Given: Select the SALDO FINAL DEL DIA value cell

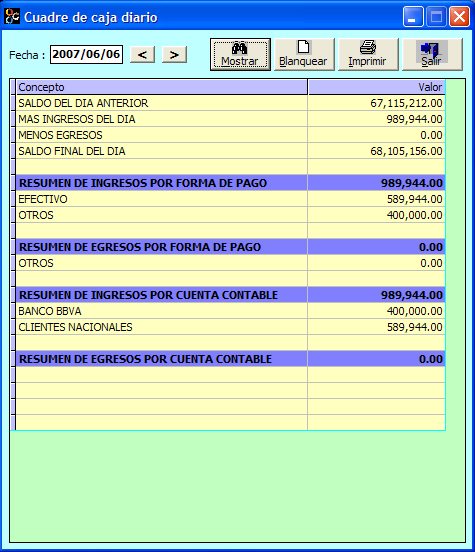Looking at the screenshot, I should click(x=377, y=151).
